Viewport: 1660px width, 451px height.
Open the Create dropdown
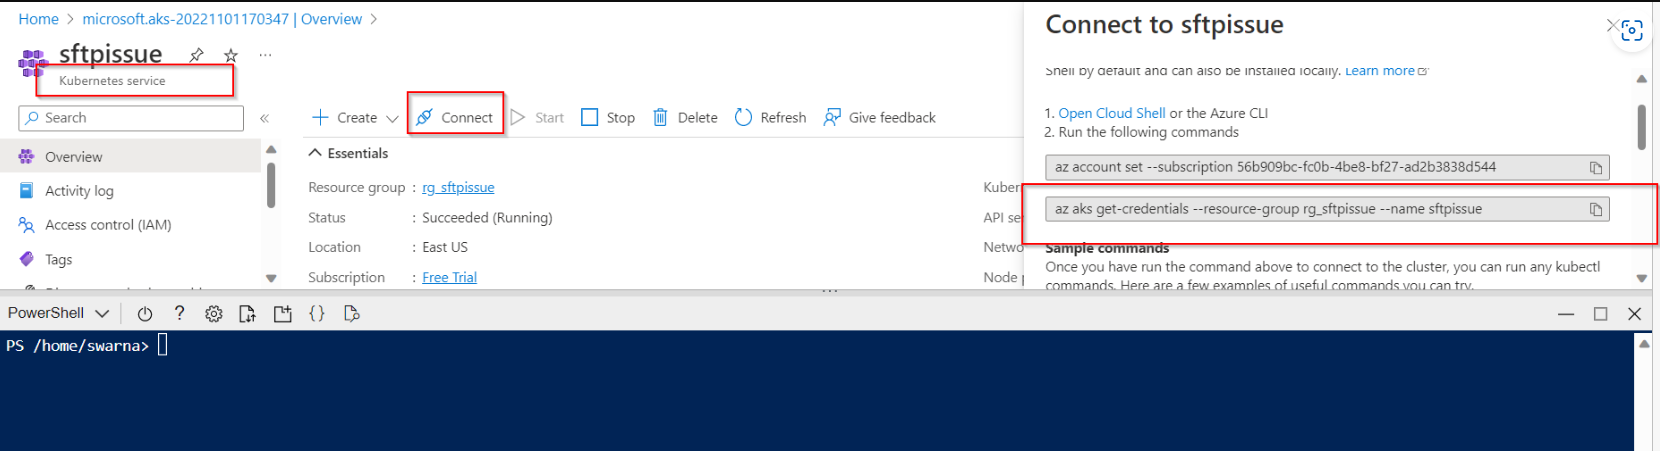pos(355,117)
